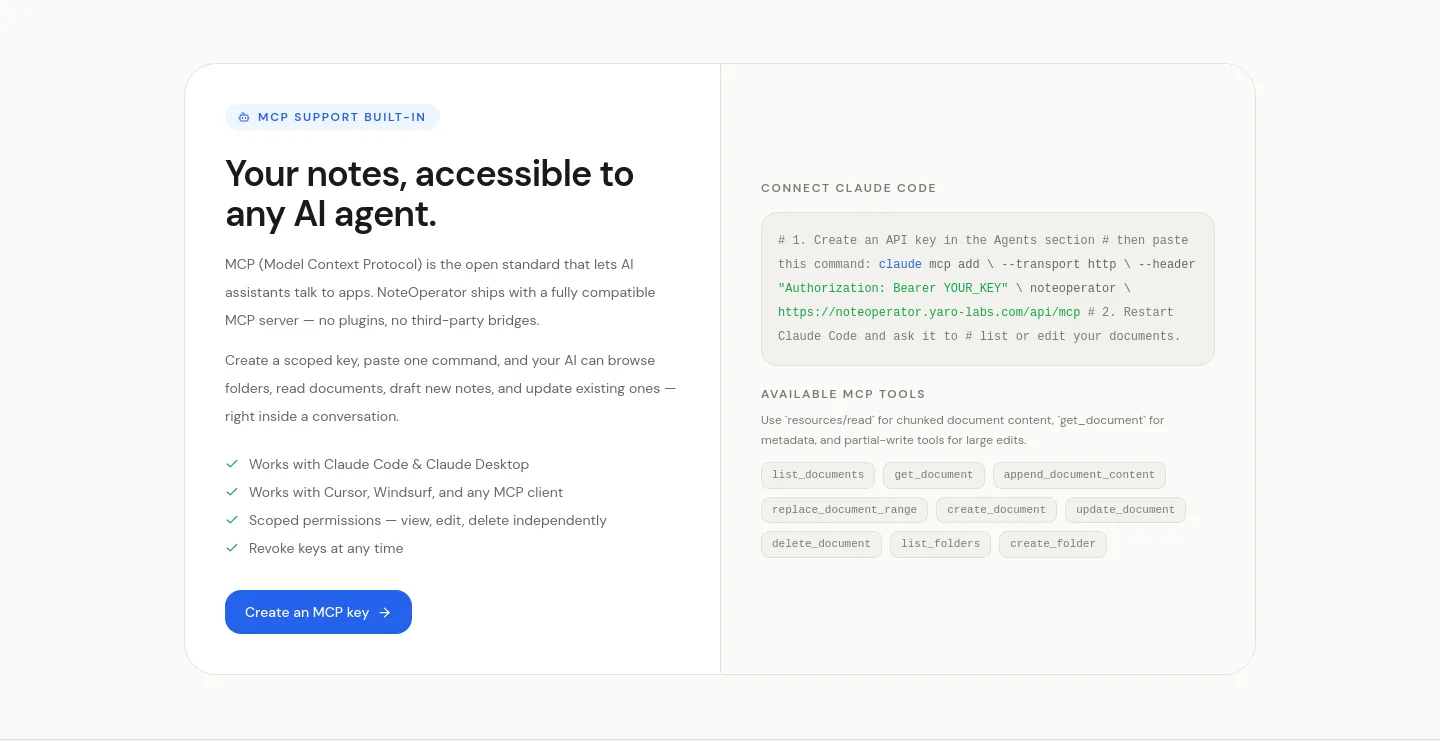This screenshot has width=1440, height=741.
Task: Click the paragraph starting Create a scoped key
Action: pyautogui.click(x=450, y=388)
